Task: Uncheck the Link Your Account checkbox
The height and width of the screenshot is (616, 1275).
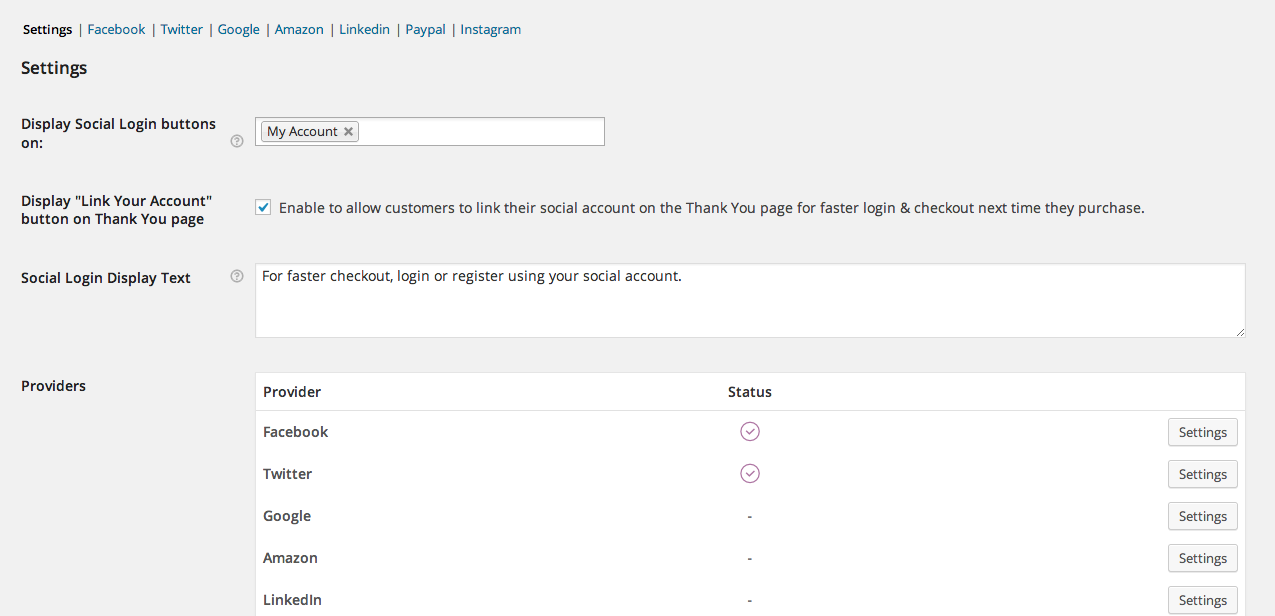Action: tap(263, 208)
